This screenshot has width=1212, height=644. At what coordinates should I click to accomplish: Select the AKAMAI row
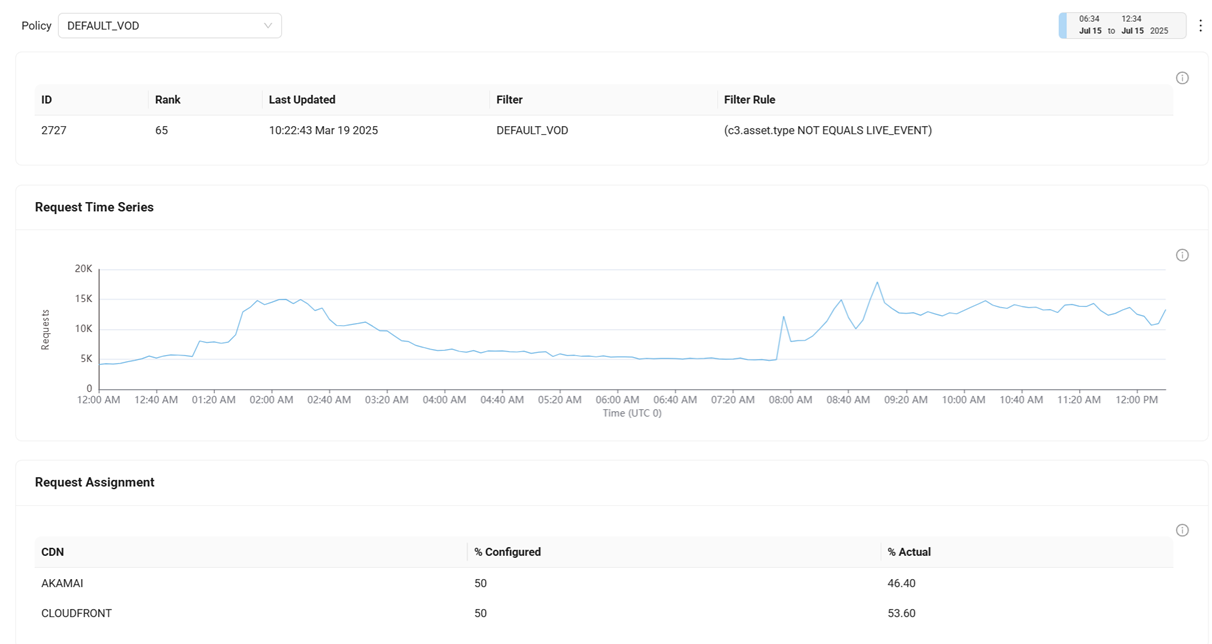(604, 583)
